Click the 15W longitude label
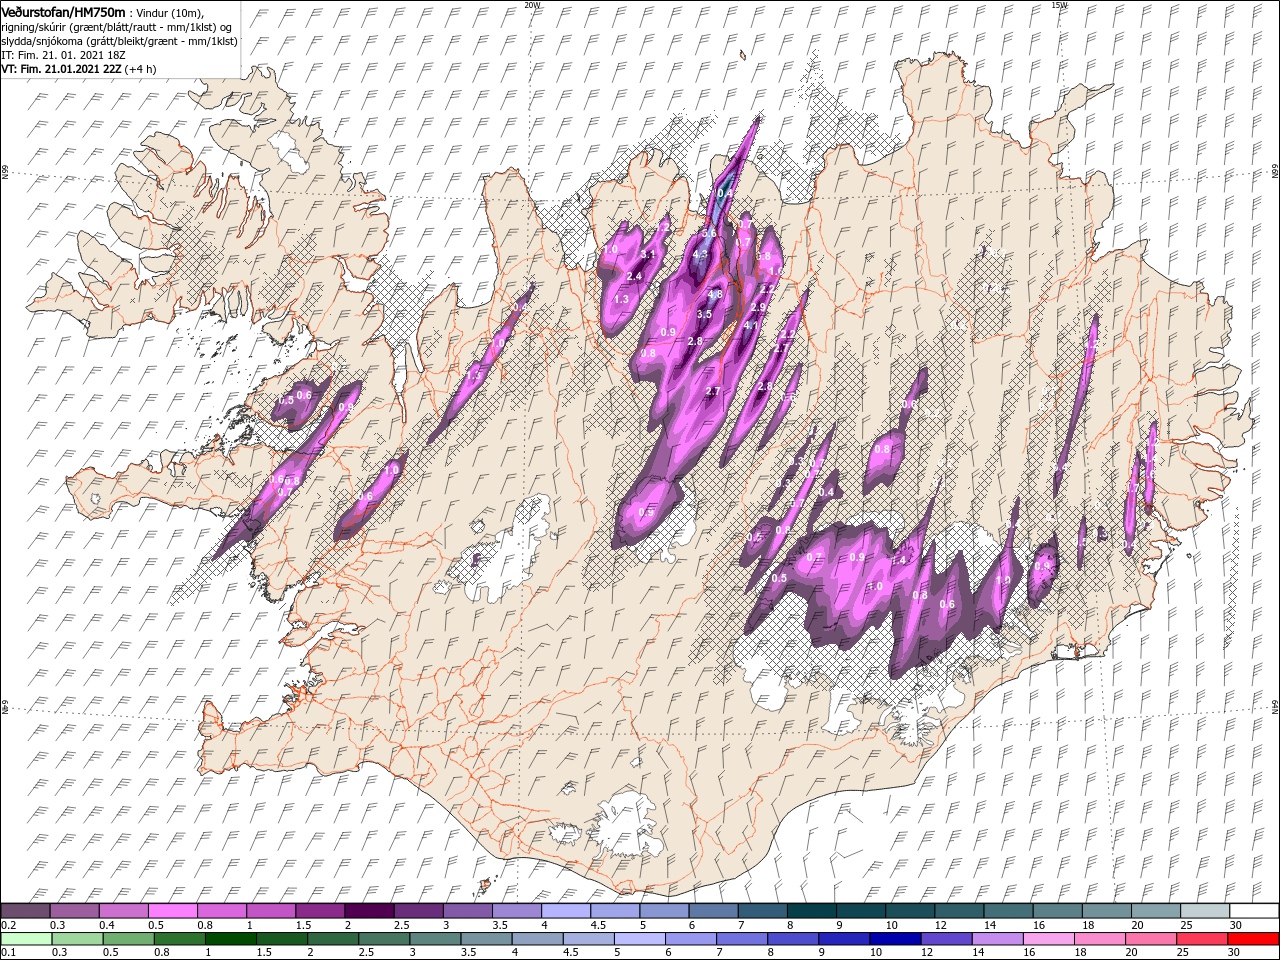Viewport: 1280px width, 960px height. pos(1059,5)
